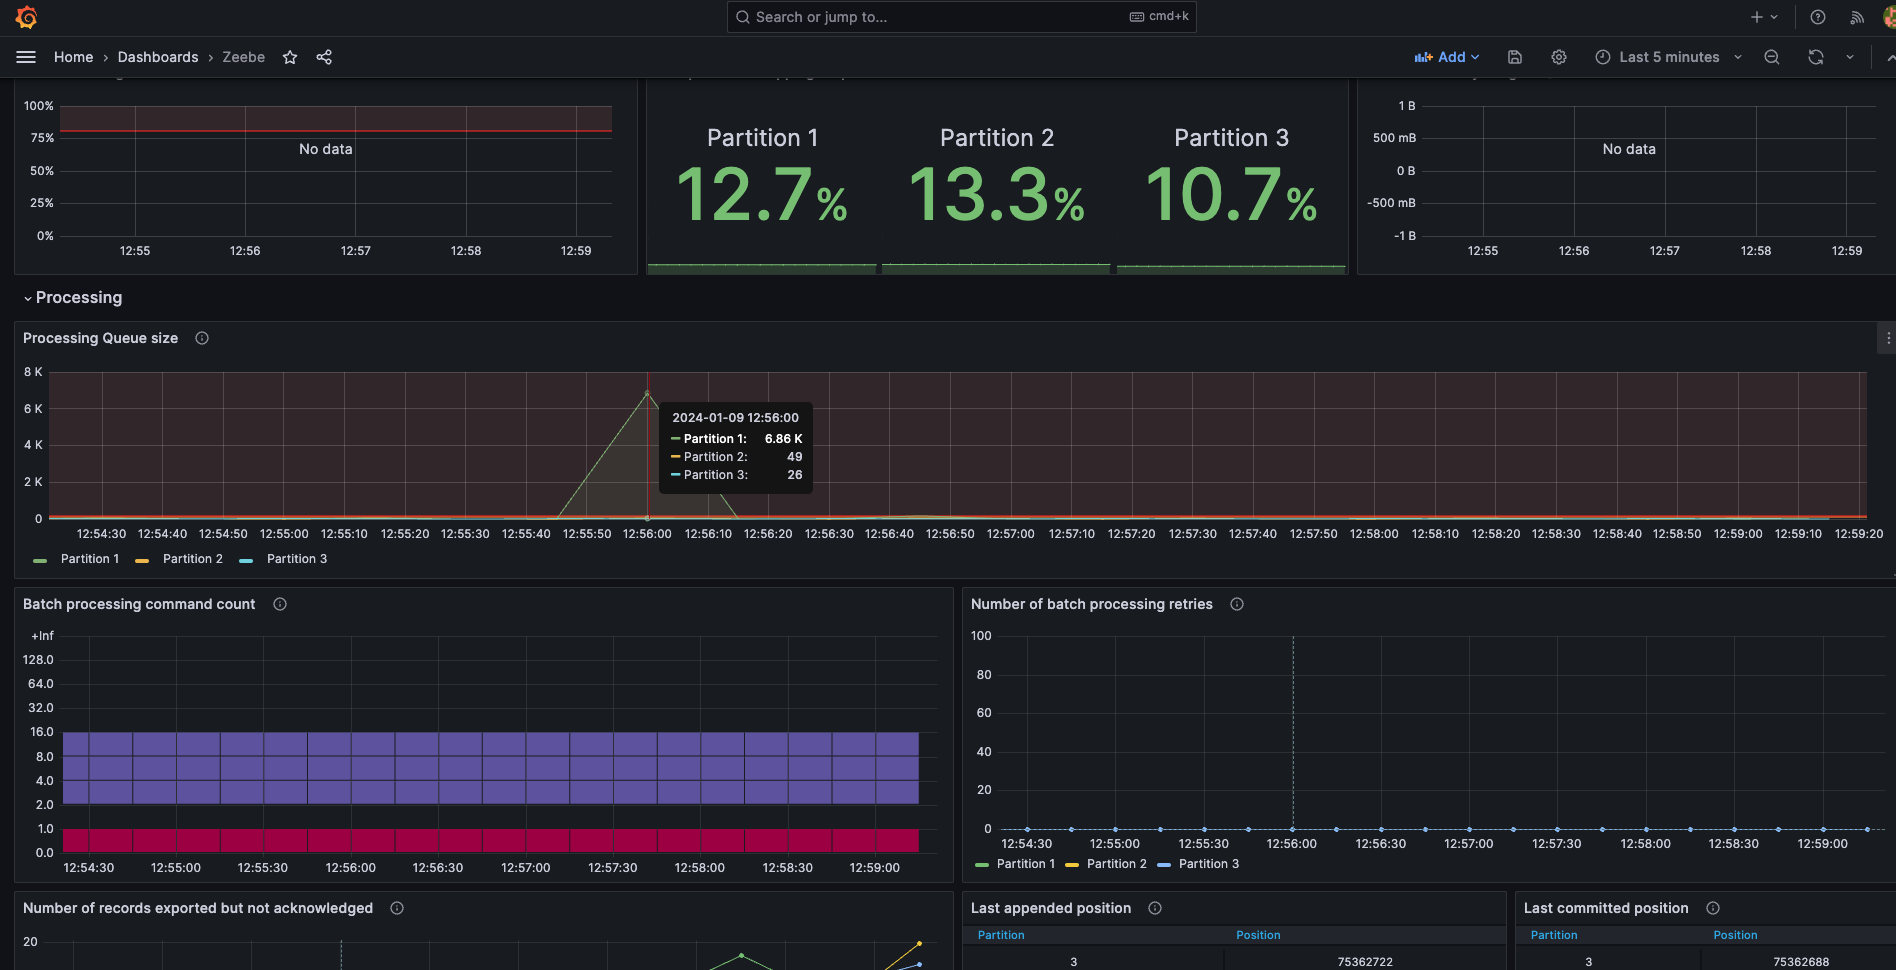1896x970 pixels.
Task: Sort Last appended table by Position column
Action: coord(1258,935)
